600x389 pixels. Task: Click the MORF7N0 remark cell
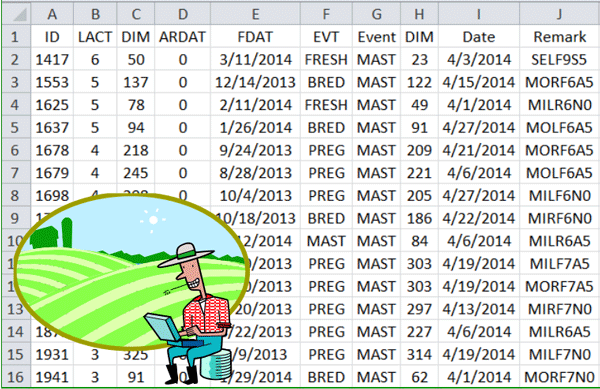click(x=559, y=377)
